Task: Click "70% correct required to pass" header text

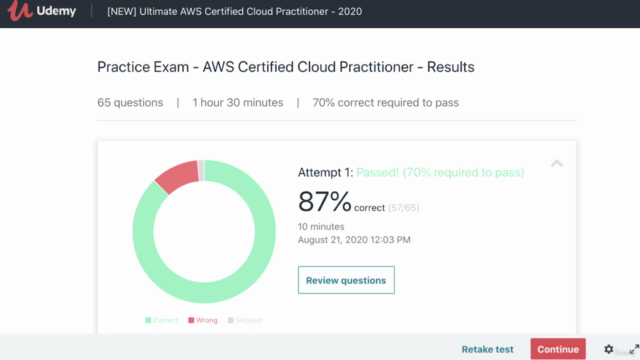Action: (x=385, y=102)
